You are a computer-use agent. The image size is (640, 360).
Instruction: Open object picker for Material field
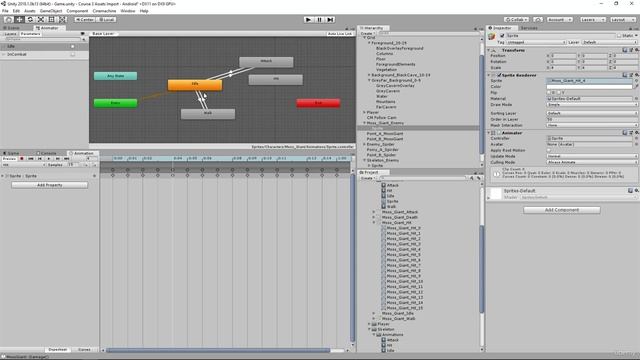[x=636, y=99]
